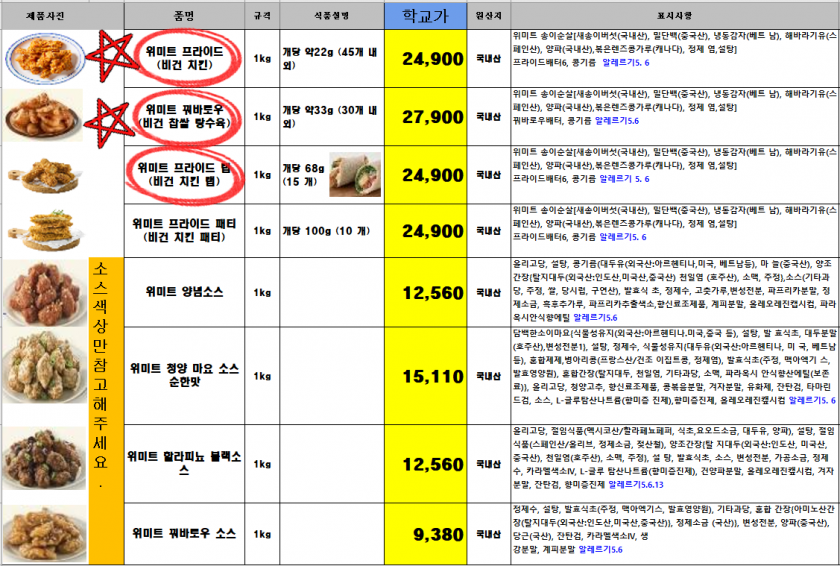Select the 24,900 price for 비건 치킨 텝
The height and width of the screenshot is (566, 840).
pyautogui.click(x=425, y=175)
